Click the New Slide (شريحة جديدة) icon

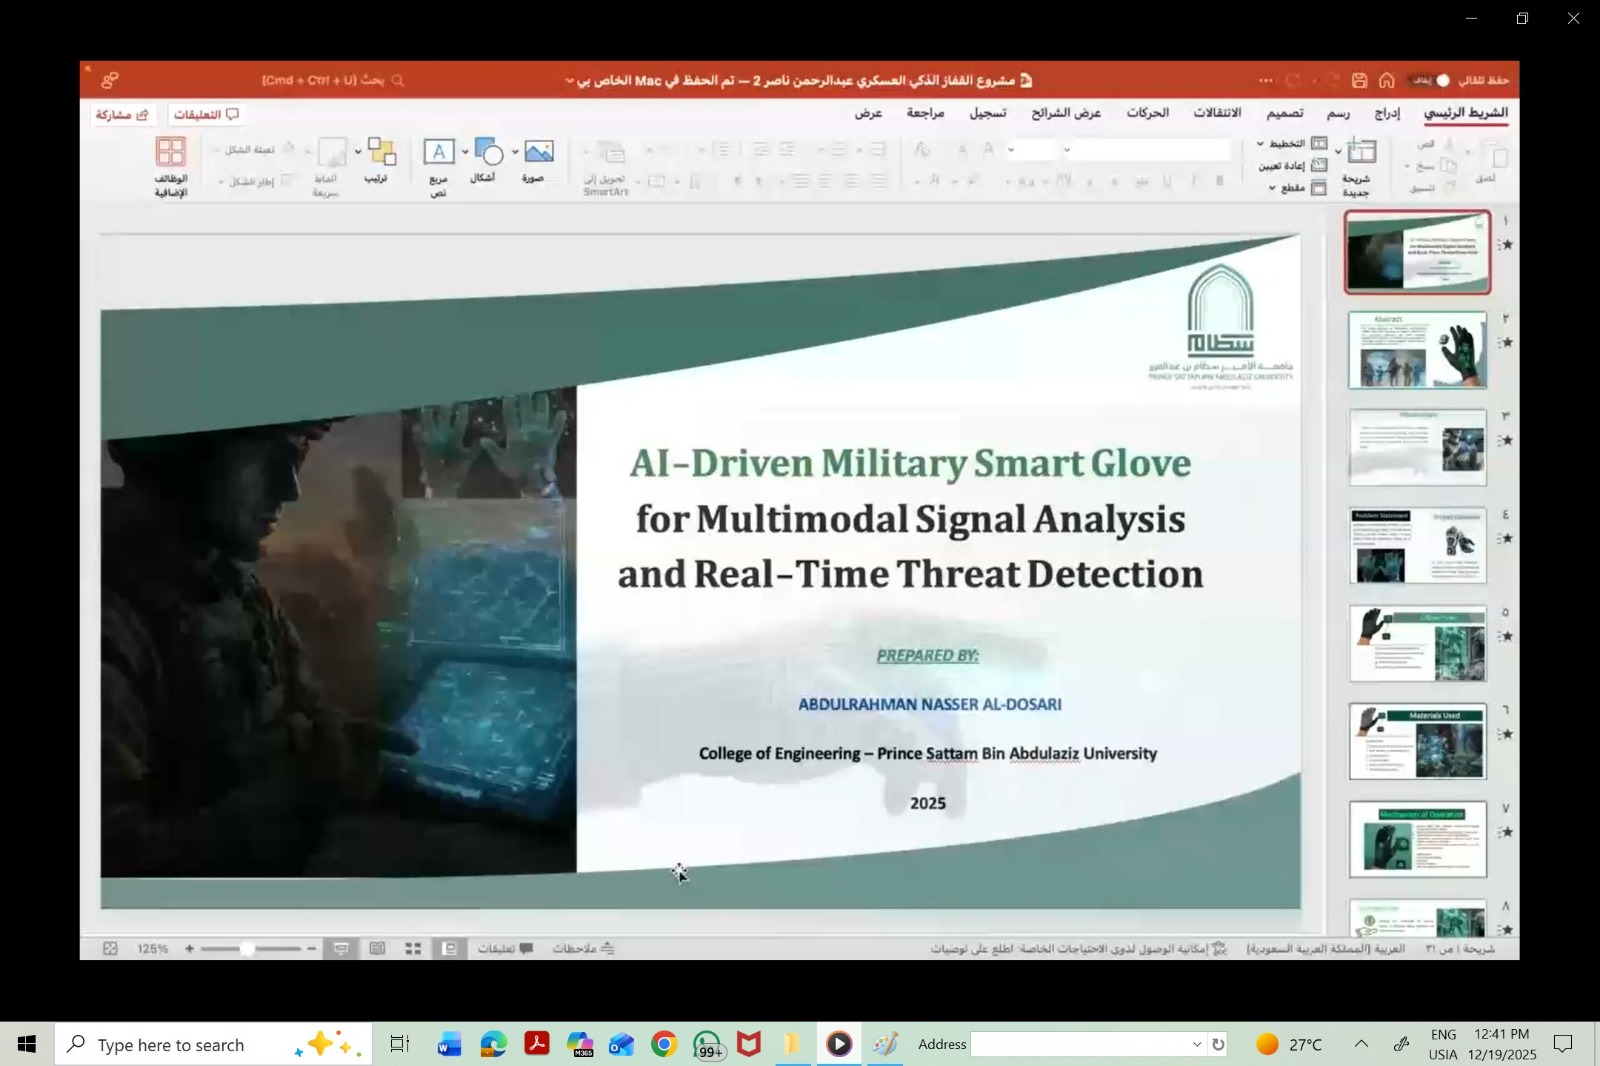[x=1360, y=153]
